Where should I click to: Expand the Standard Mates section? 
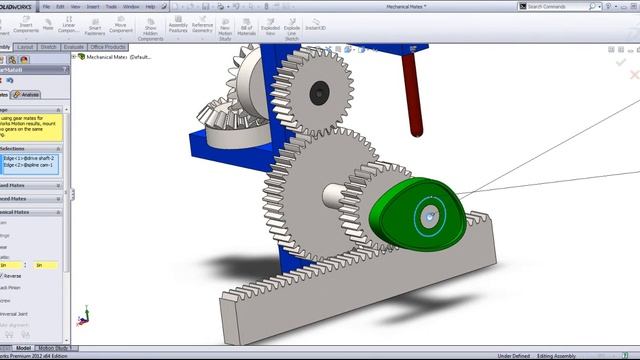click(x=58, y=186)
